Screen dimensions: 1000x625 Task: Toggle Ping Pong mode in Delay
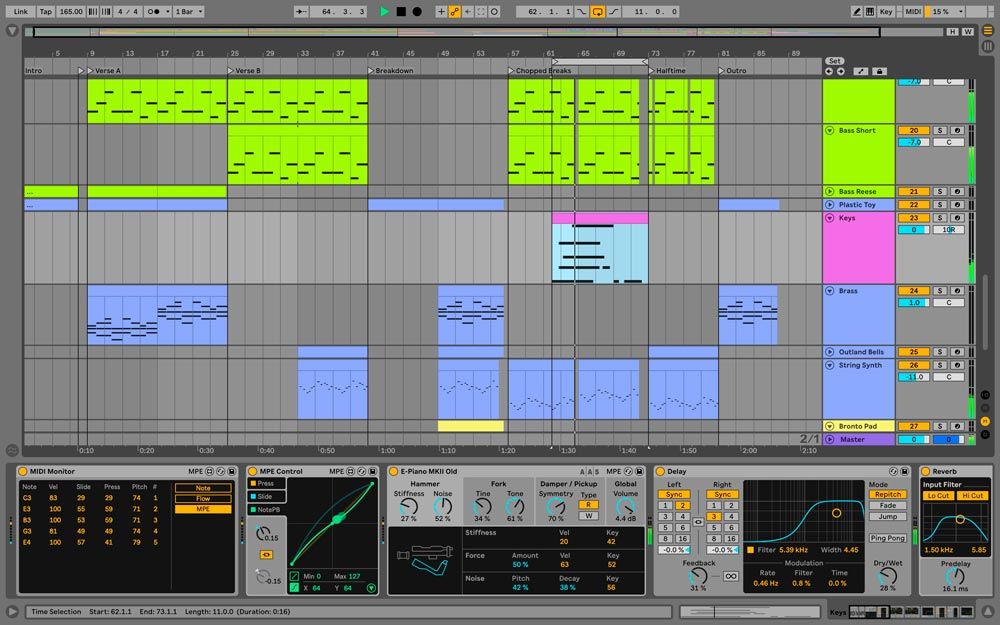point(887,538)
